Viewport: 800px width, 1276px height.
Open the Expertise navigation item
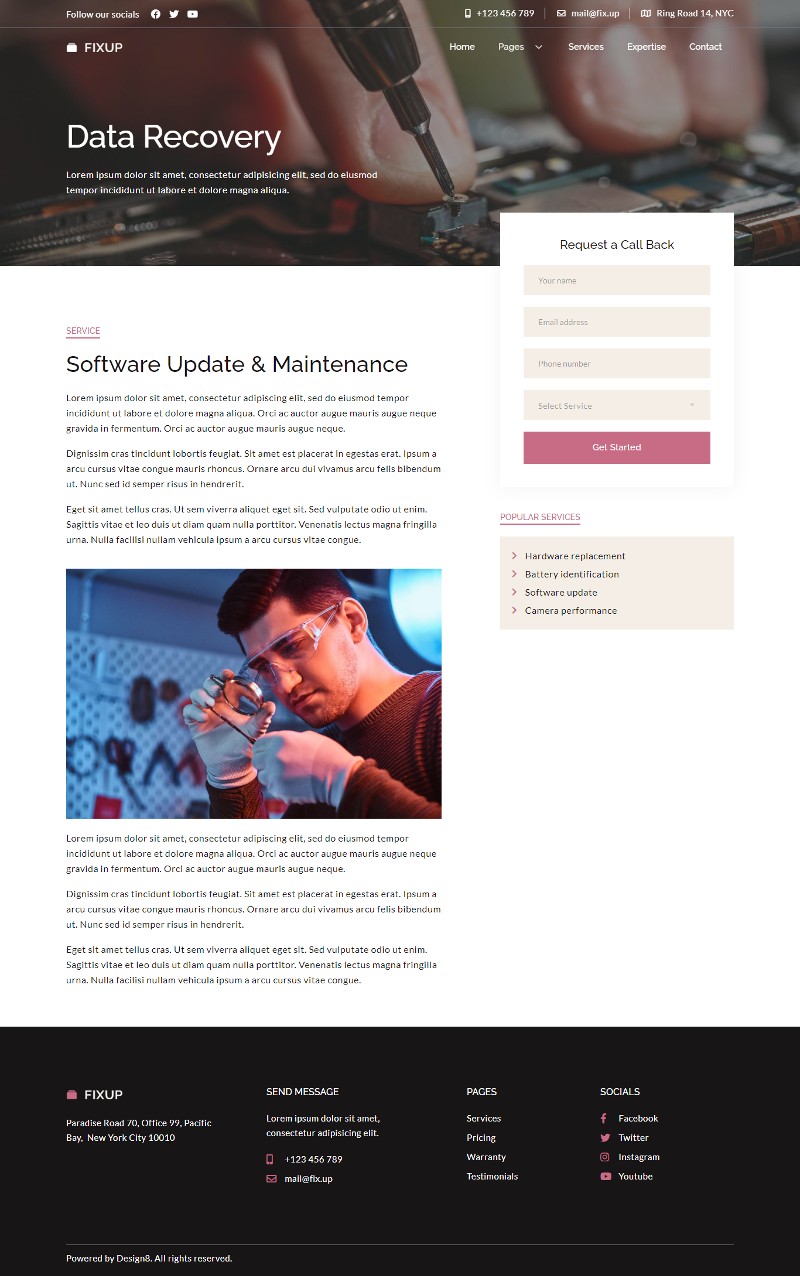click(646, 47)
